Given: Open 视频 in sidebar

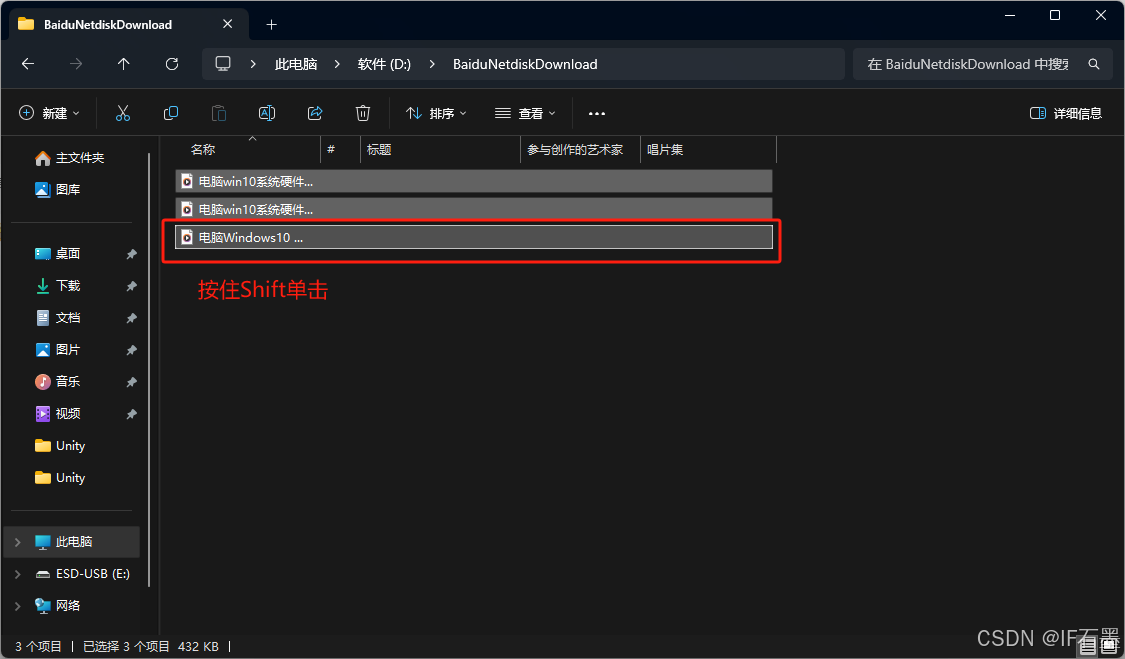Looking at the screenshot, I should click(x=57, y=413).
